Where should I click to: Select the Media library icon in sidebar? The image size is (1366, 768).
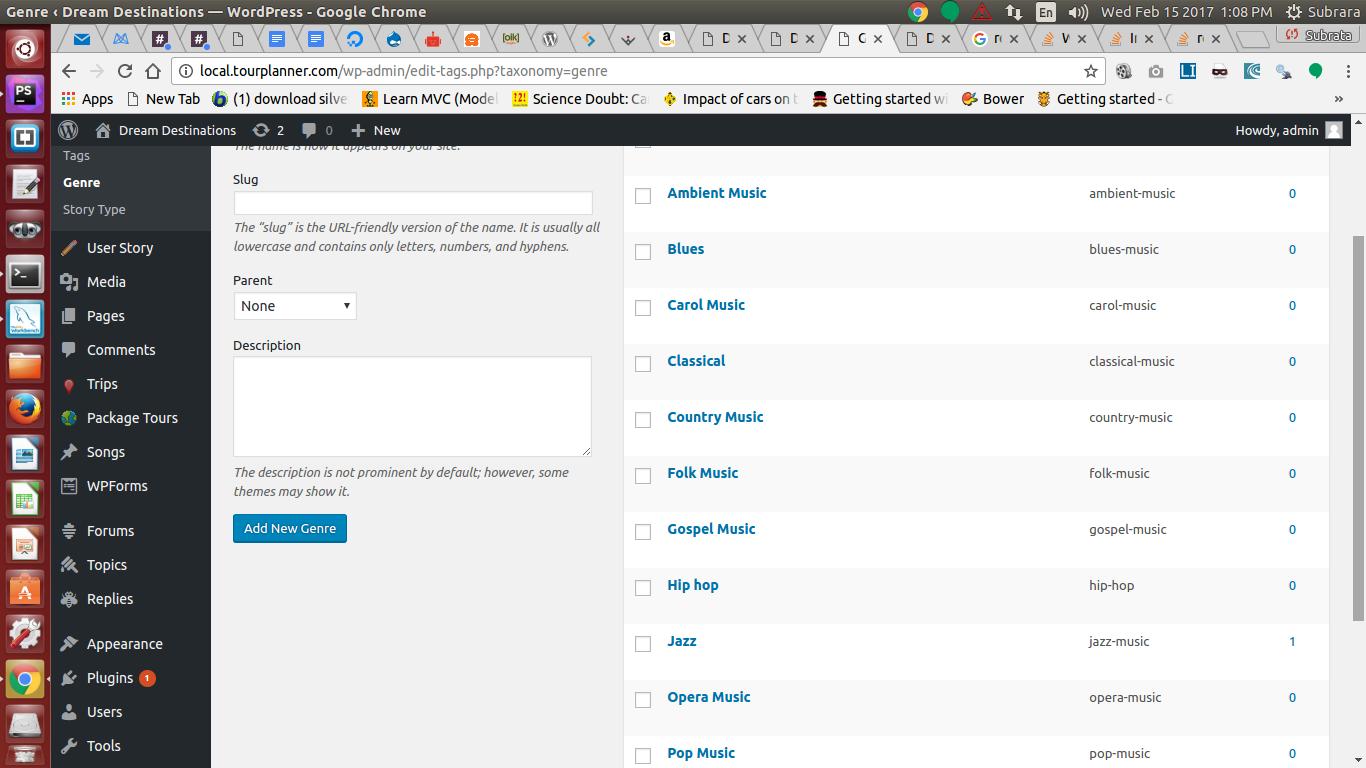click(68, 282)
